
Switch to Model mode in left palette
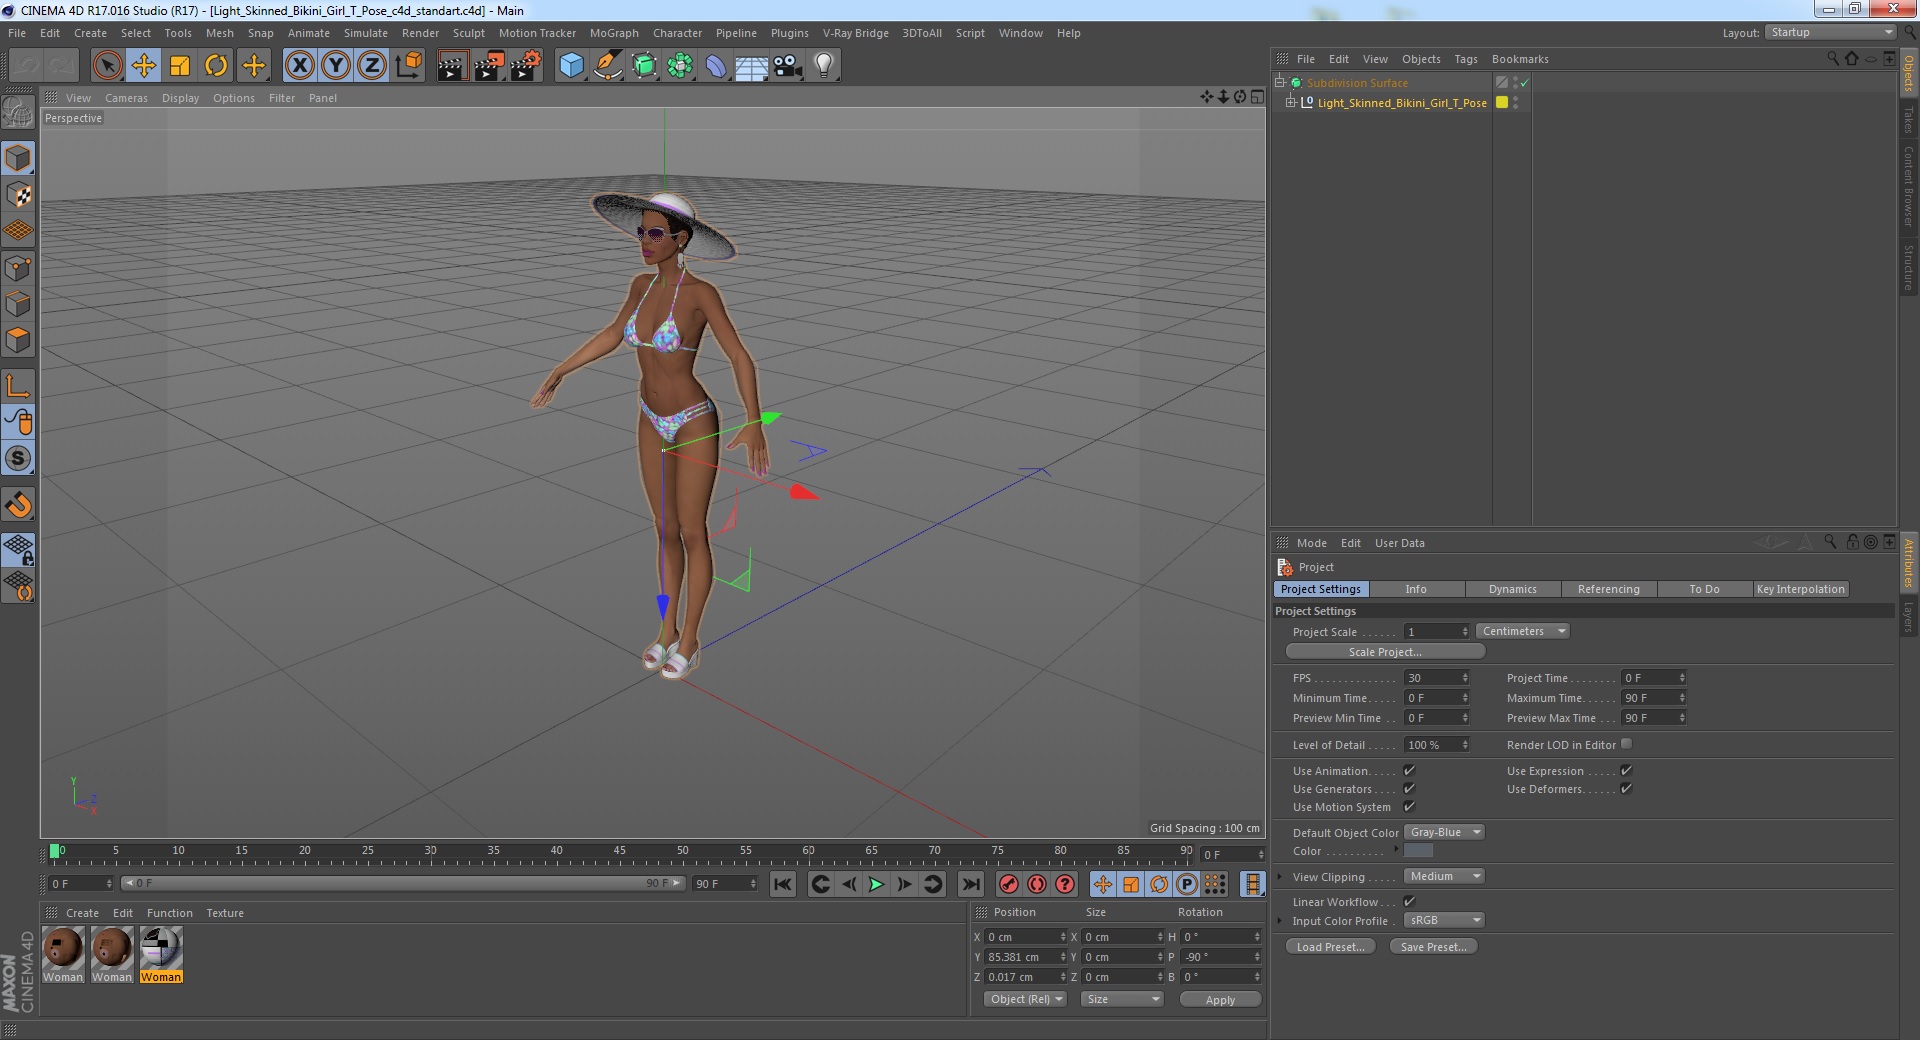pyautogui.click(x=18, y=158)
